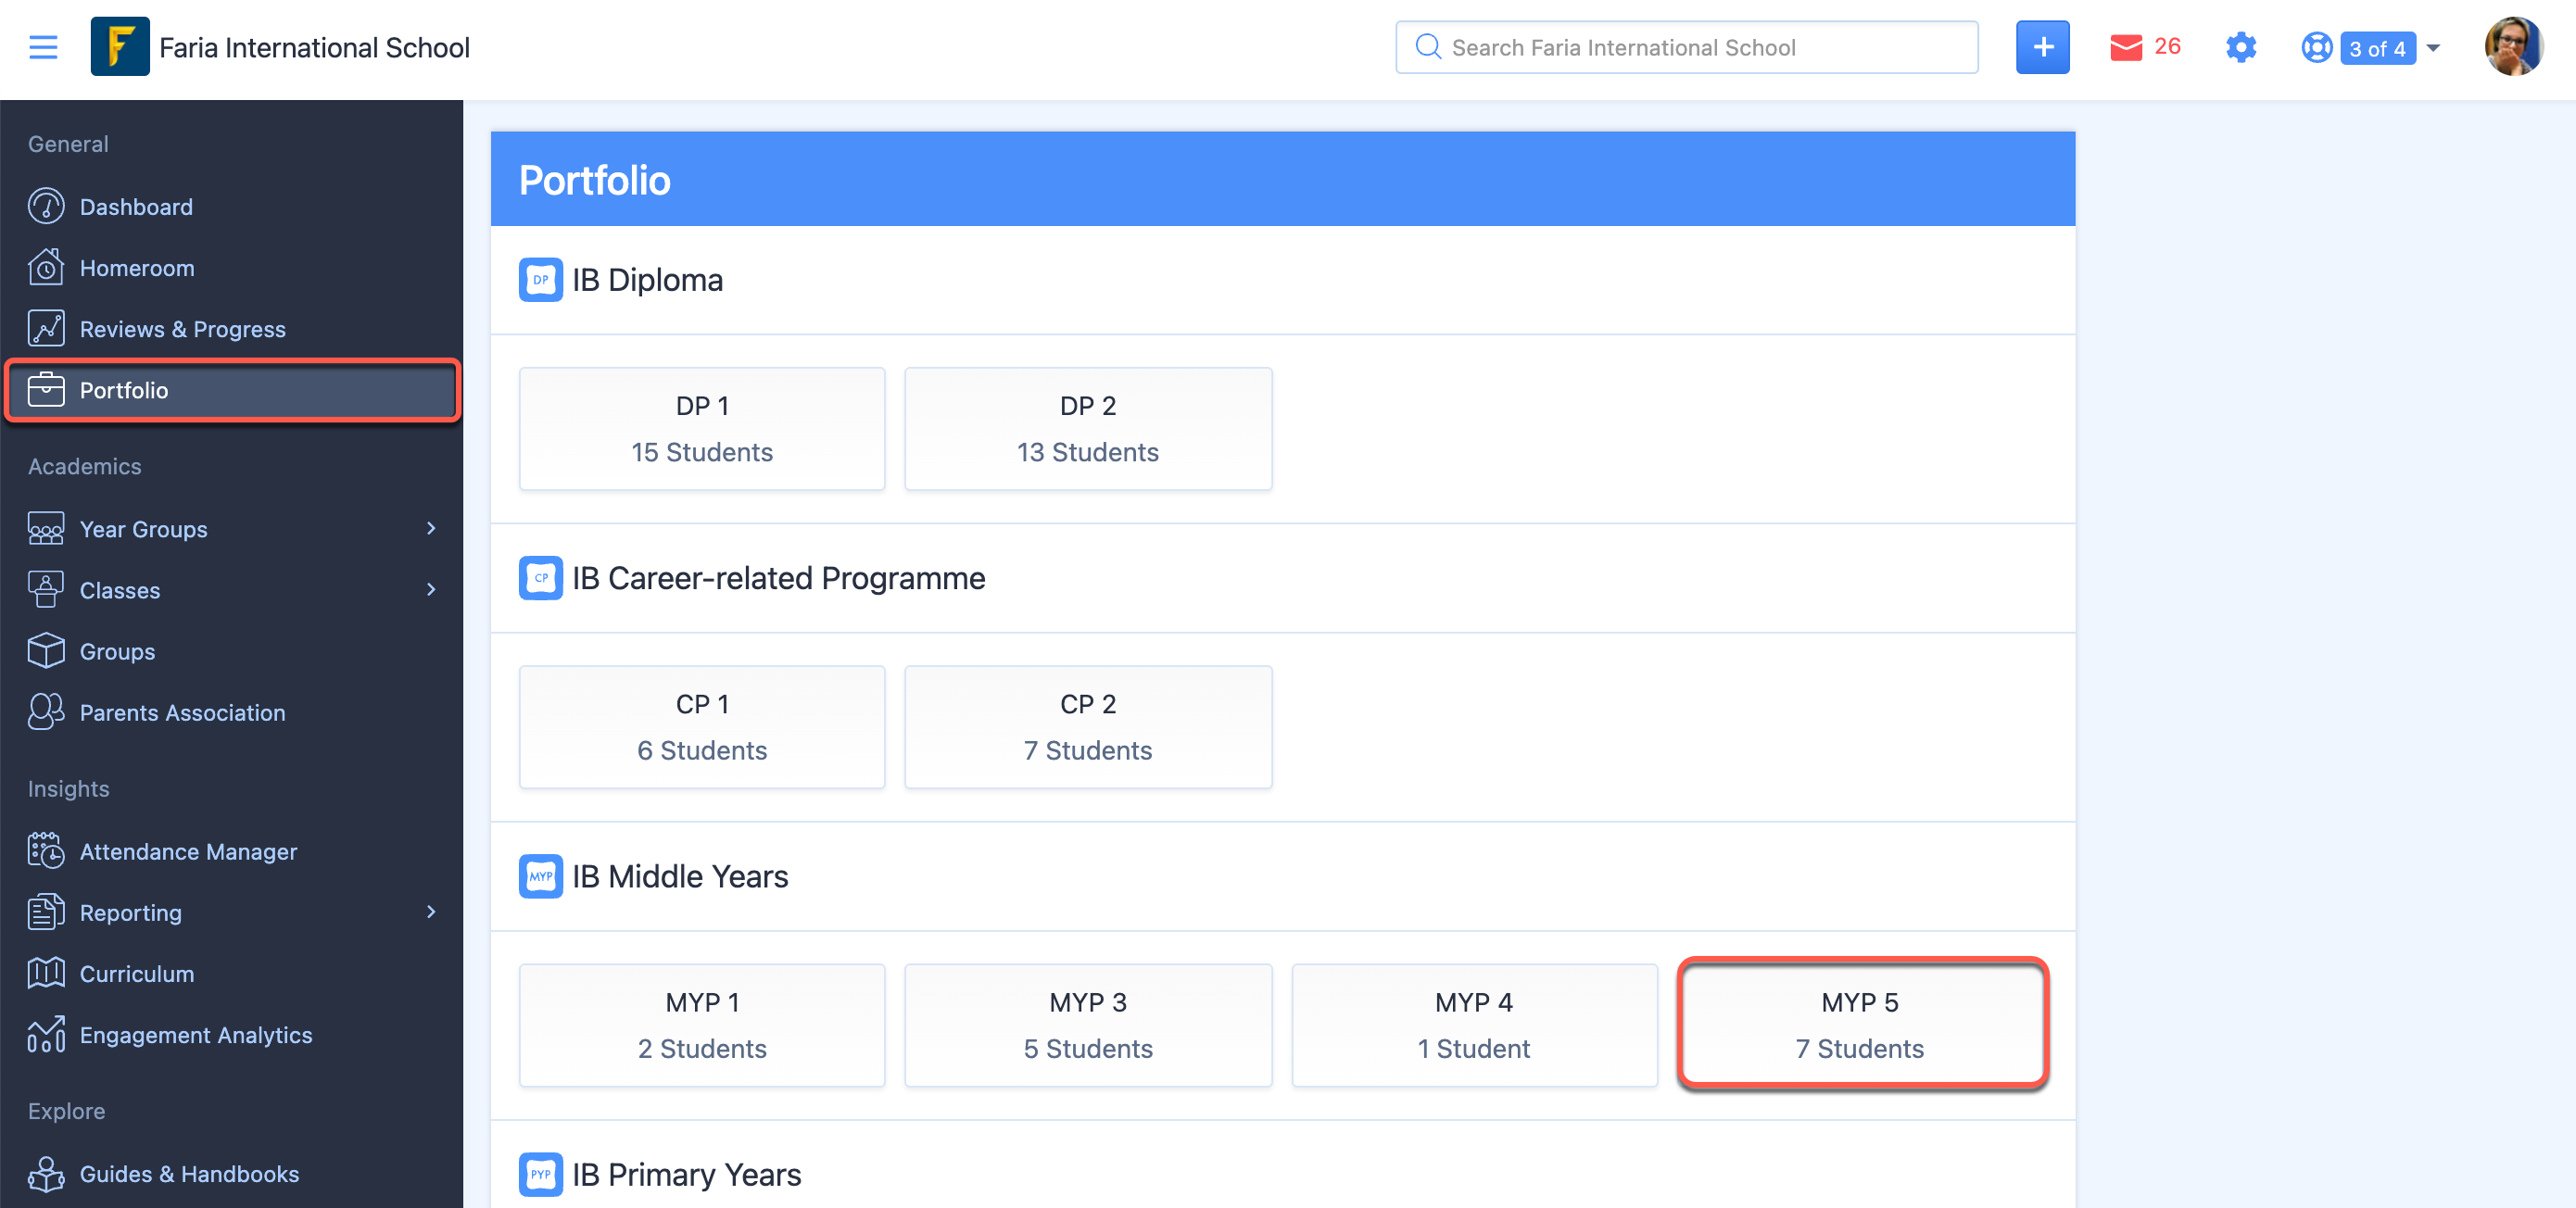Open the settings gear icon

[x=2241, y=47]
